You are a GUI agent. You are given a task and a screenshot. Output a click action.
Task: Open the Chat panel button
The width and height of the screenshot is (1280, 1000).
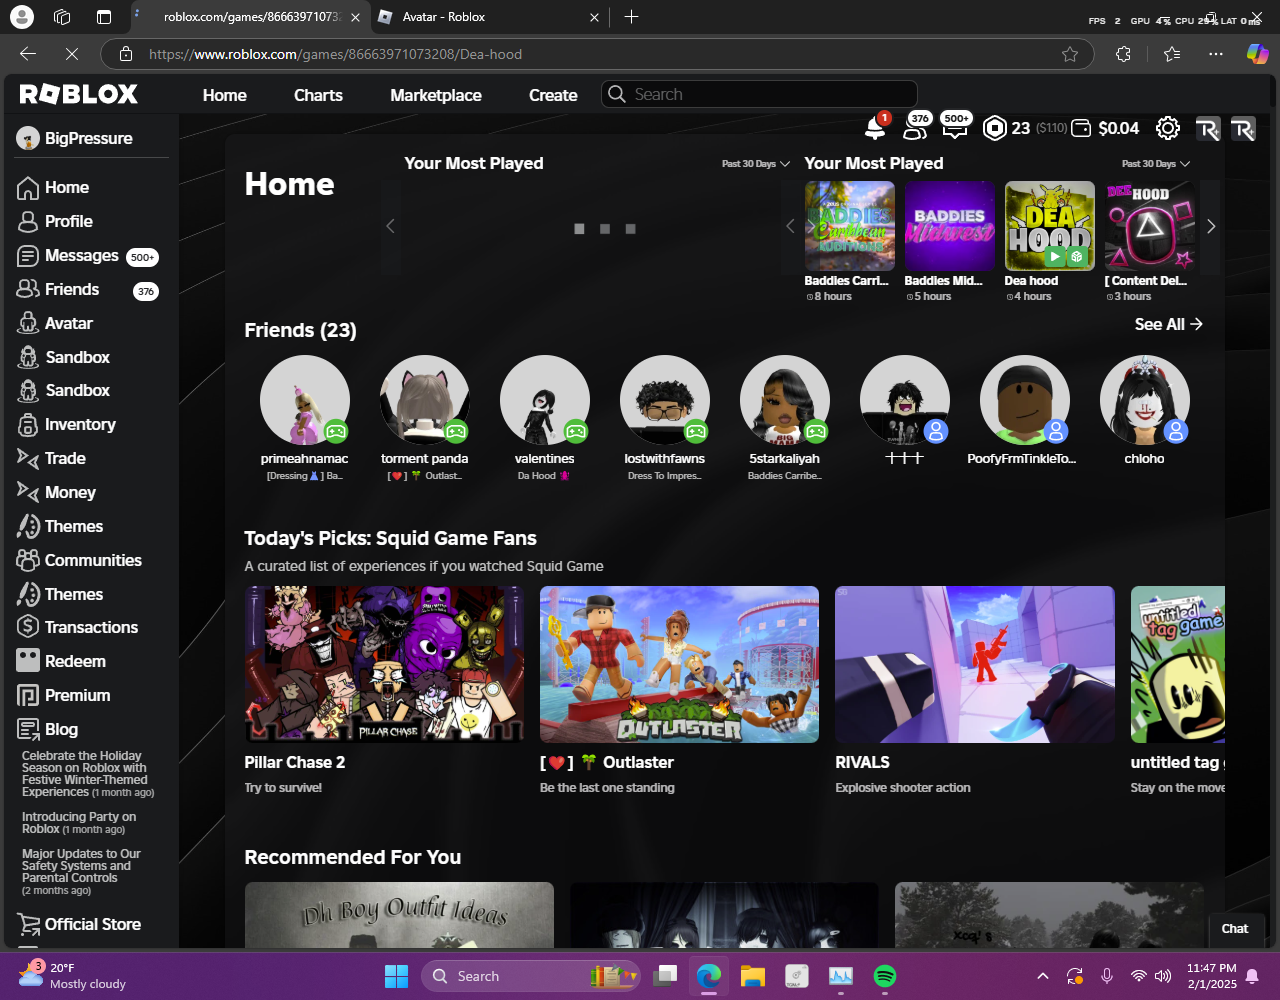tap(1235, 929)
